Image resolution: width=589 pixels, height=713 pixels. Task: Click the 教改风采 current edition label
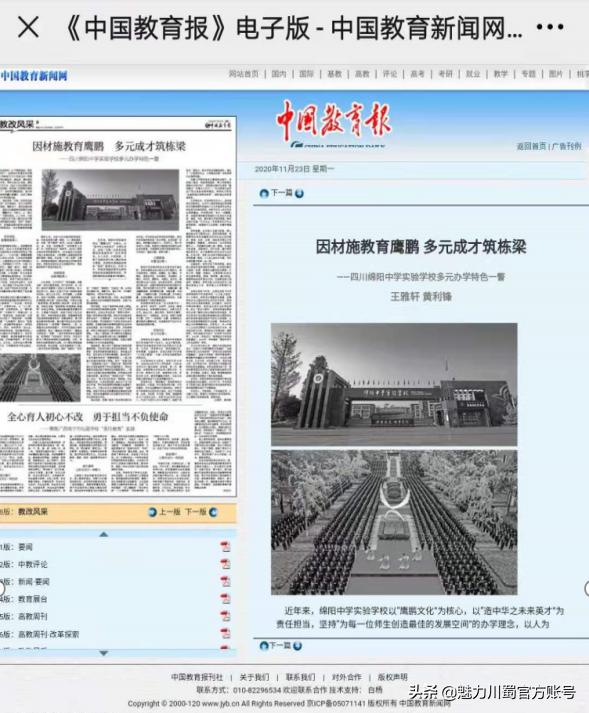pyautogui.click(x=33, y=512)
